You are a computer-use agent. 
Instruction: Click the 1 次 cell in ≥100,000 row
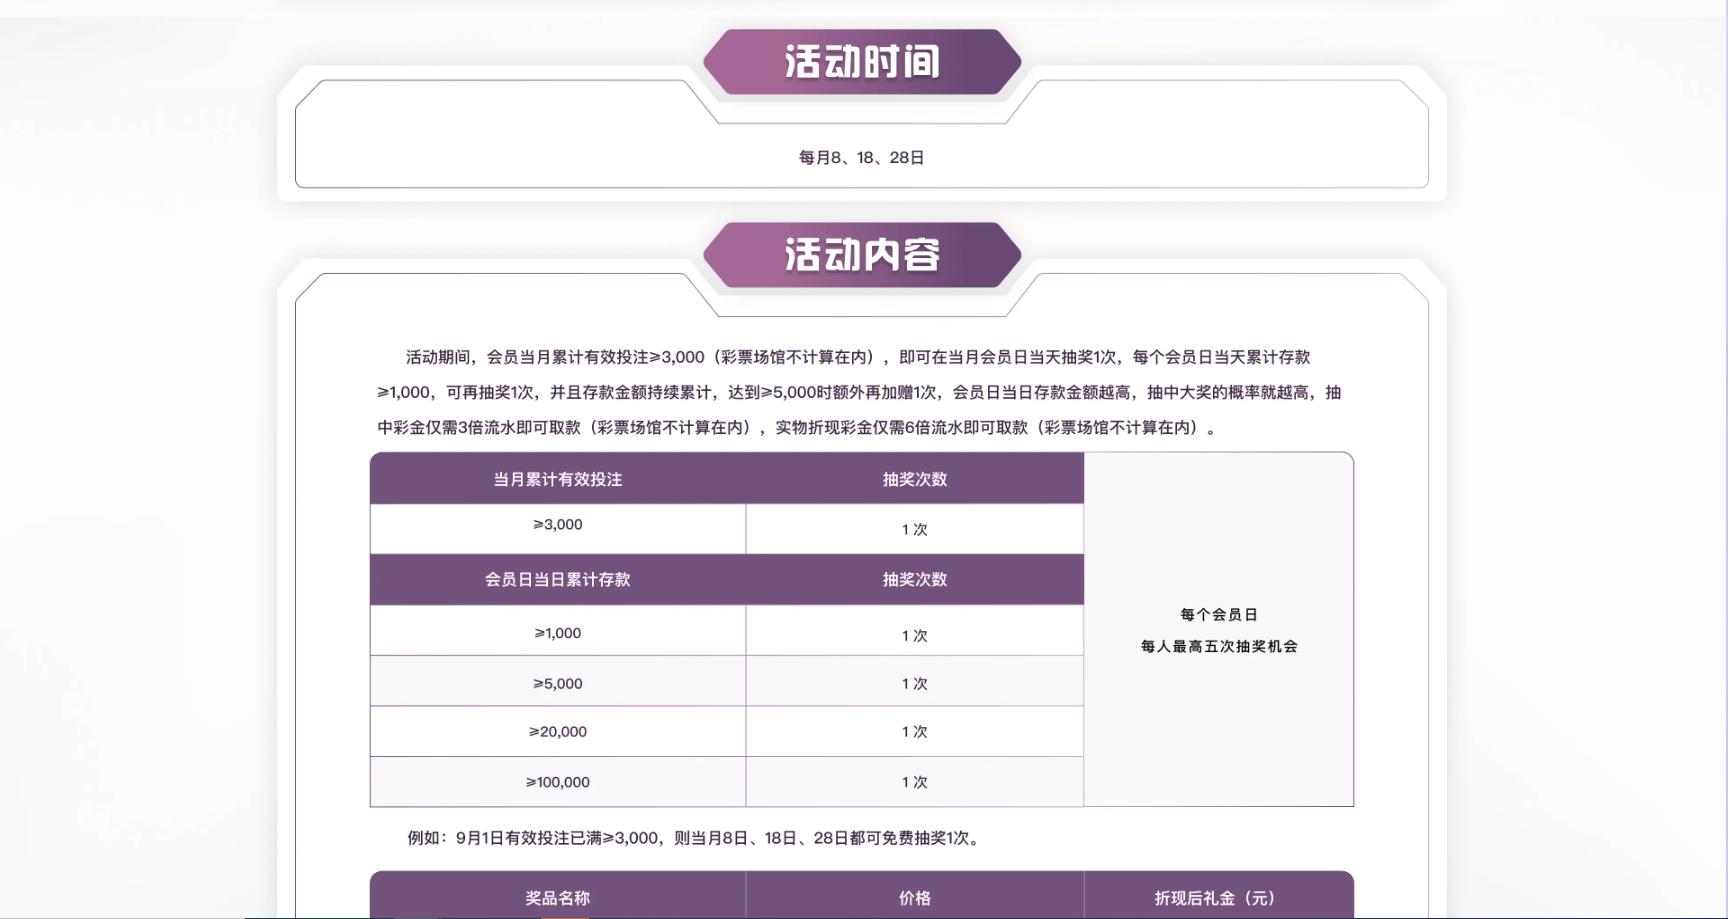tap(914, 783)
